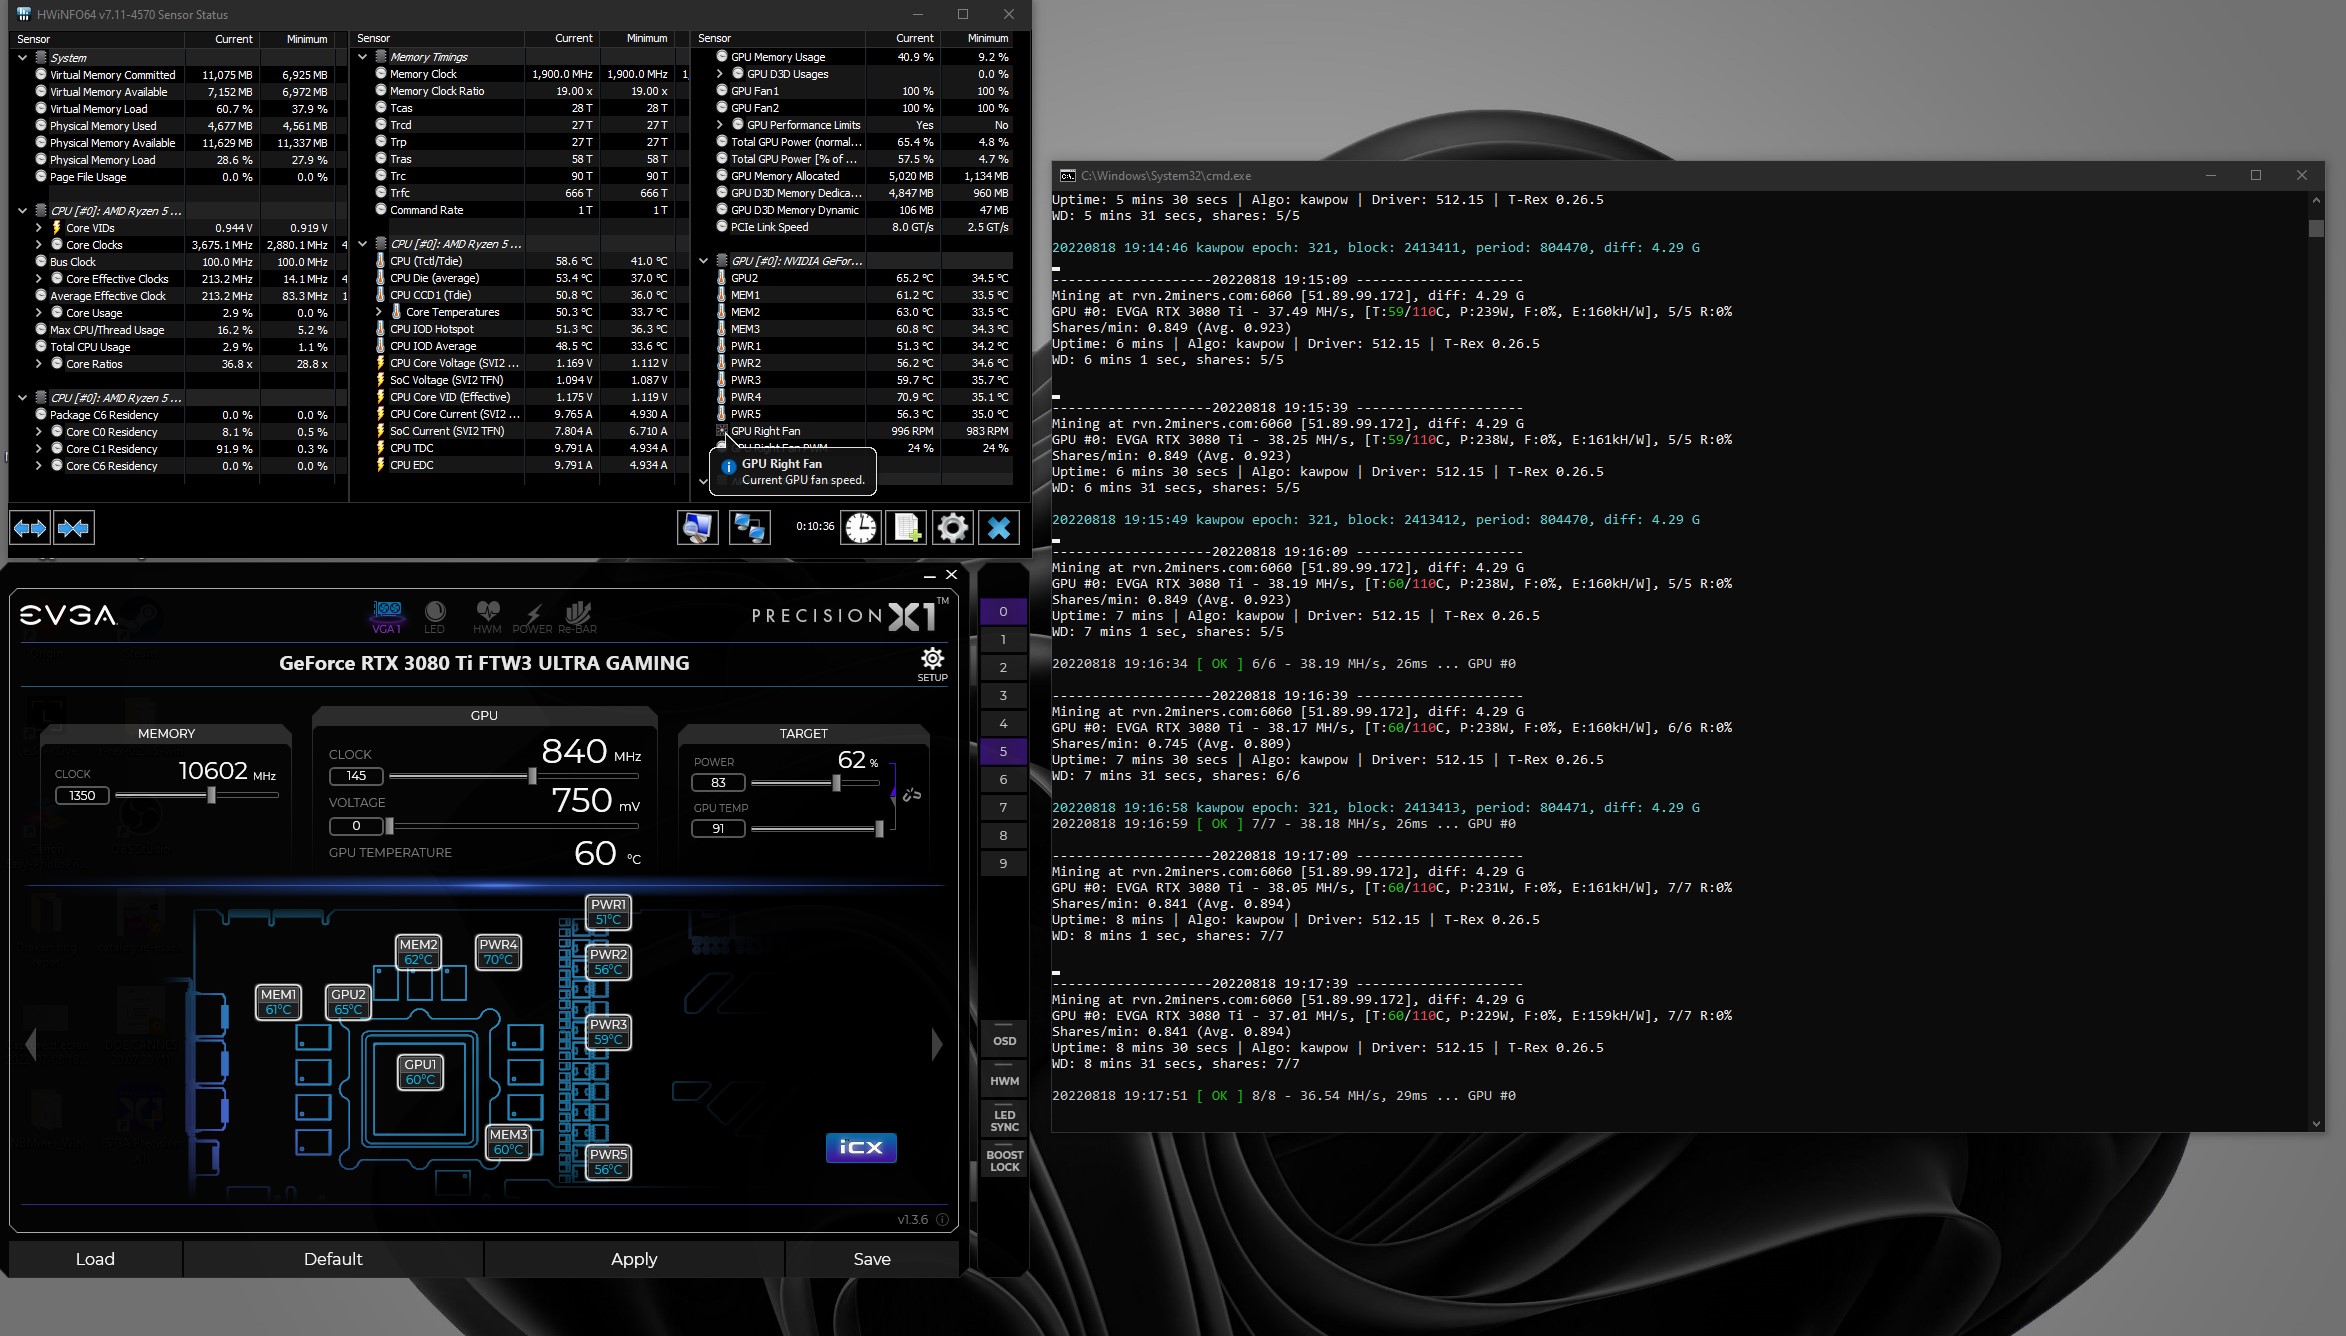
Task: Open HWiNFO logging via the report-file icon
Action: coord(906,527)
